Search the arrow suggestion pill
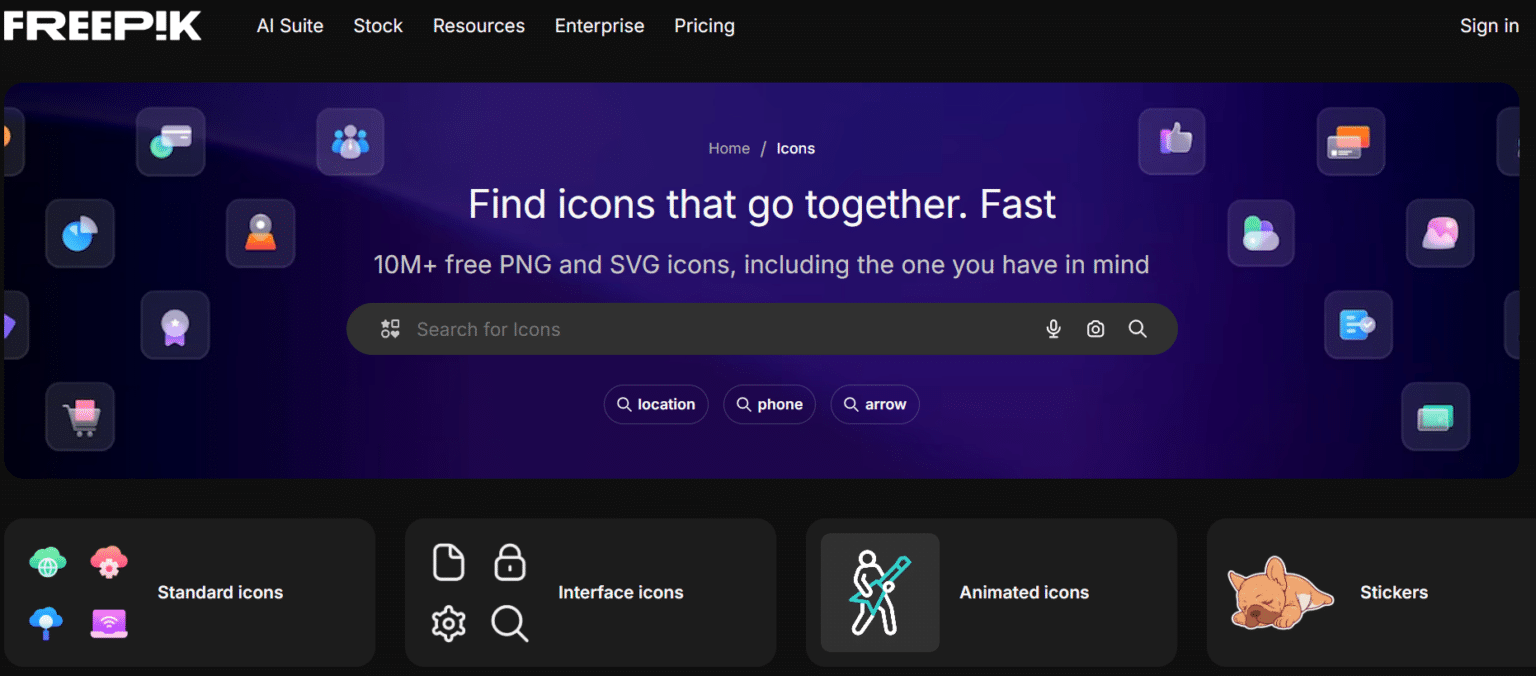 tap(875, 404)
